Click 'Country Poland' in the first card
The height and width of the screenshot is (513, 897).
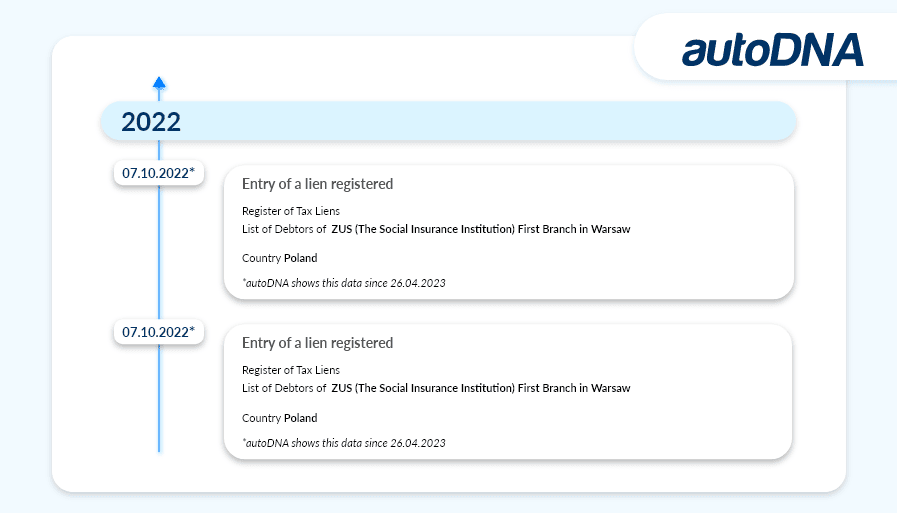click(x=280, y=258)
